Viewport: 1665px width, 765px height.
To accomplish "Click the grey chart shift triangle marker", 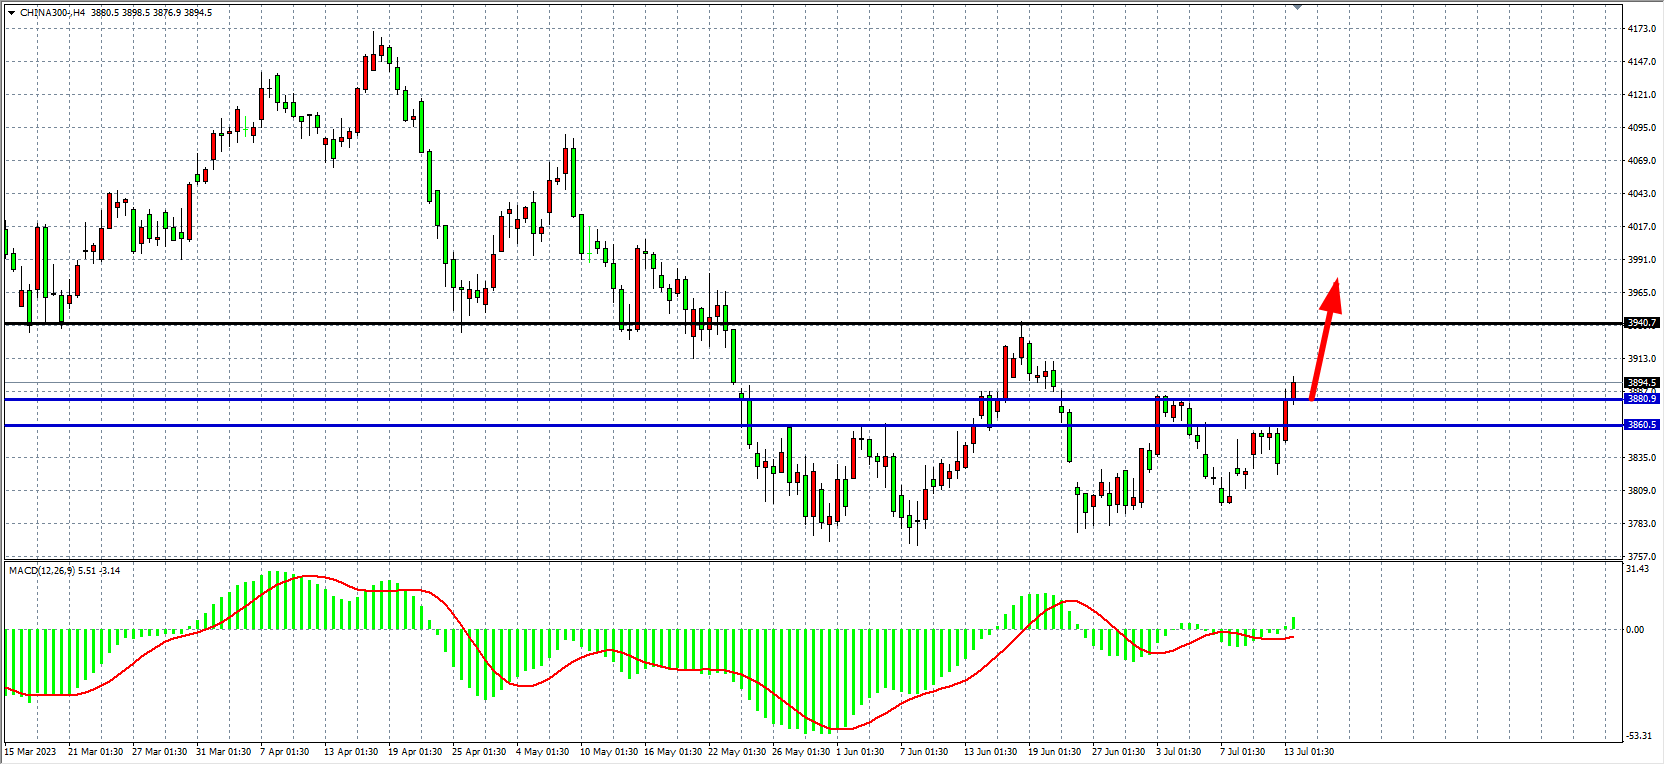I will click(x=1298, y=7).
